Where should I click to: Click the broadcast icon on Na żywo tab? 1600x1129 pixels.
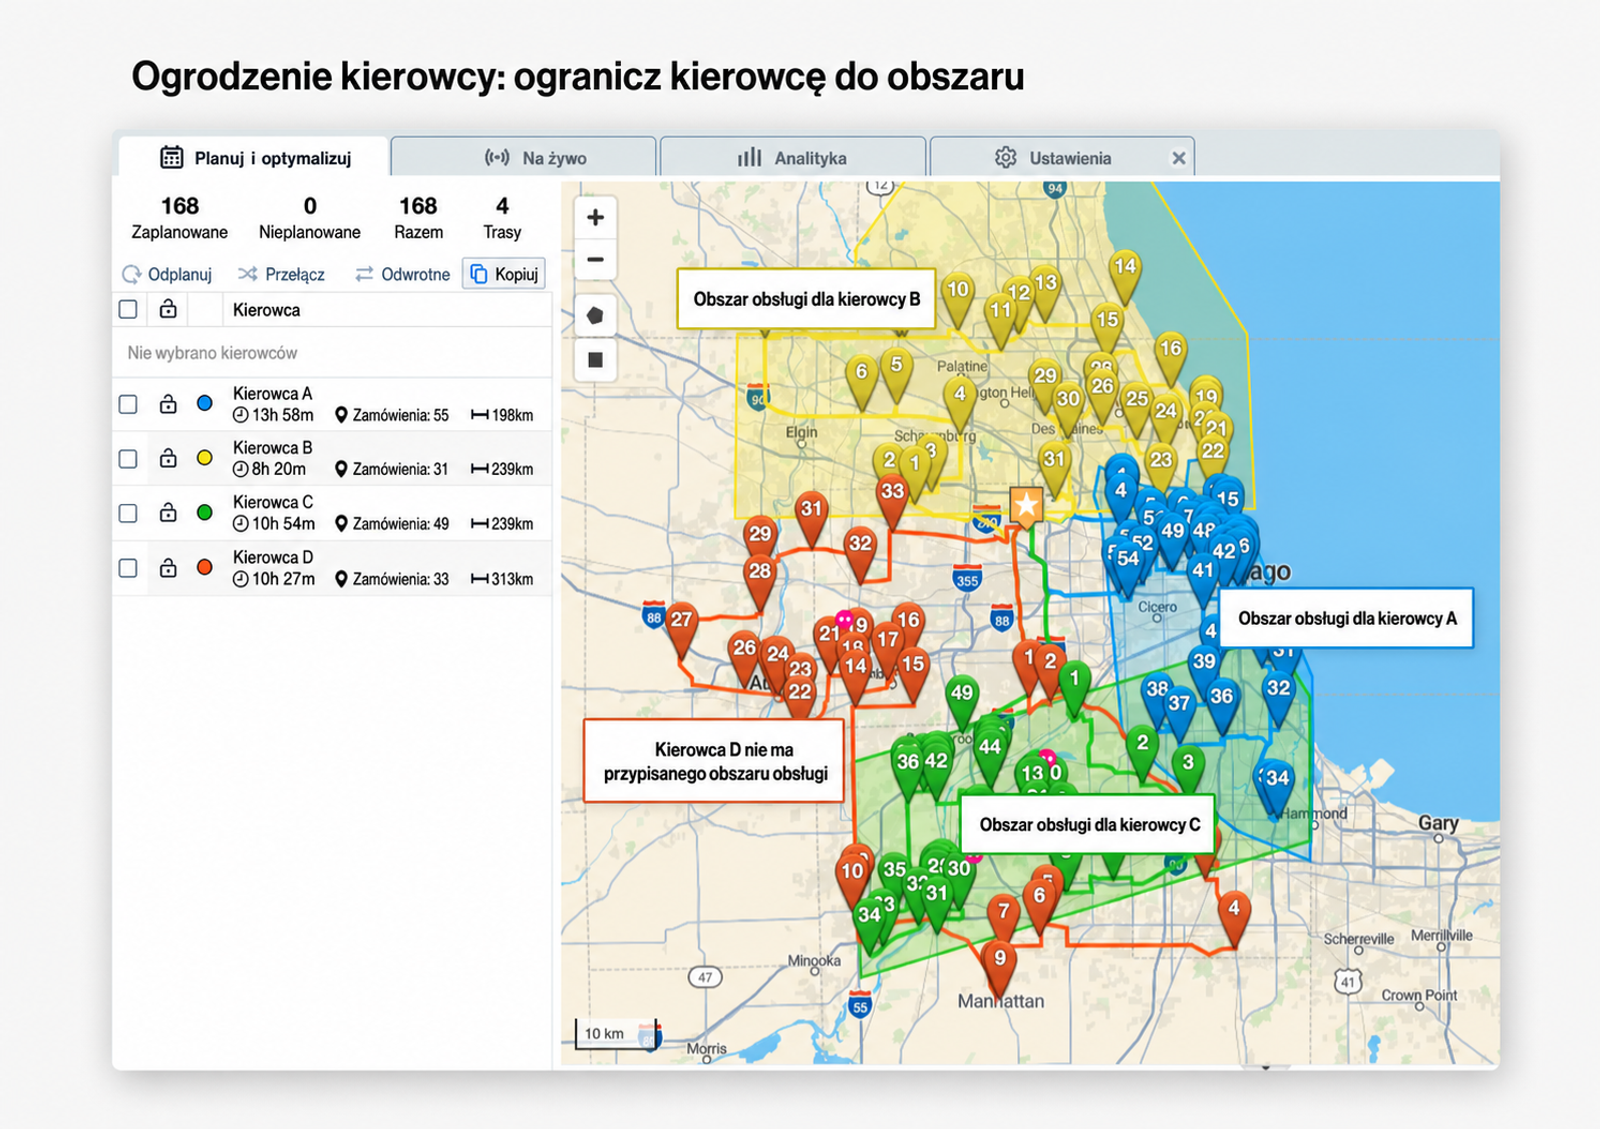tap(497, 157)
